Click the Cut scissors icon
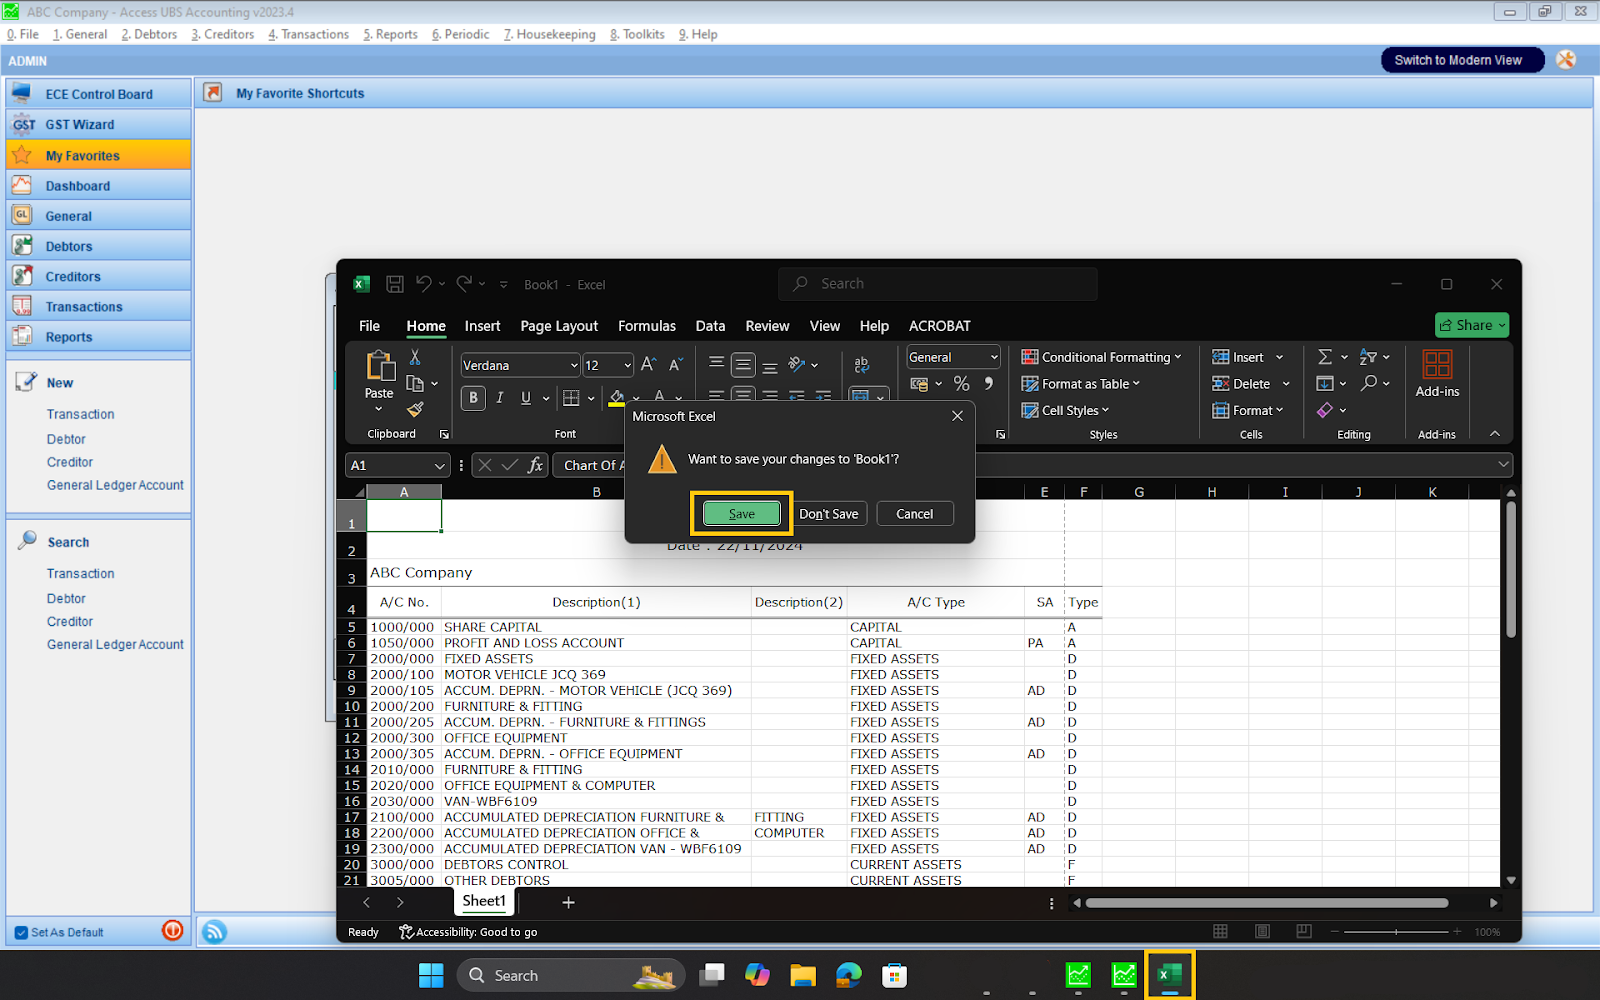The height and width of the screenshot is (1000, 1600). [x=415, y=357]
